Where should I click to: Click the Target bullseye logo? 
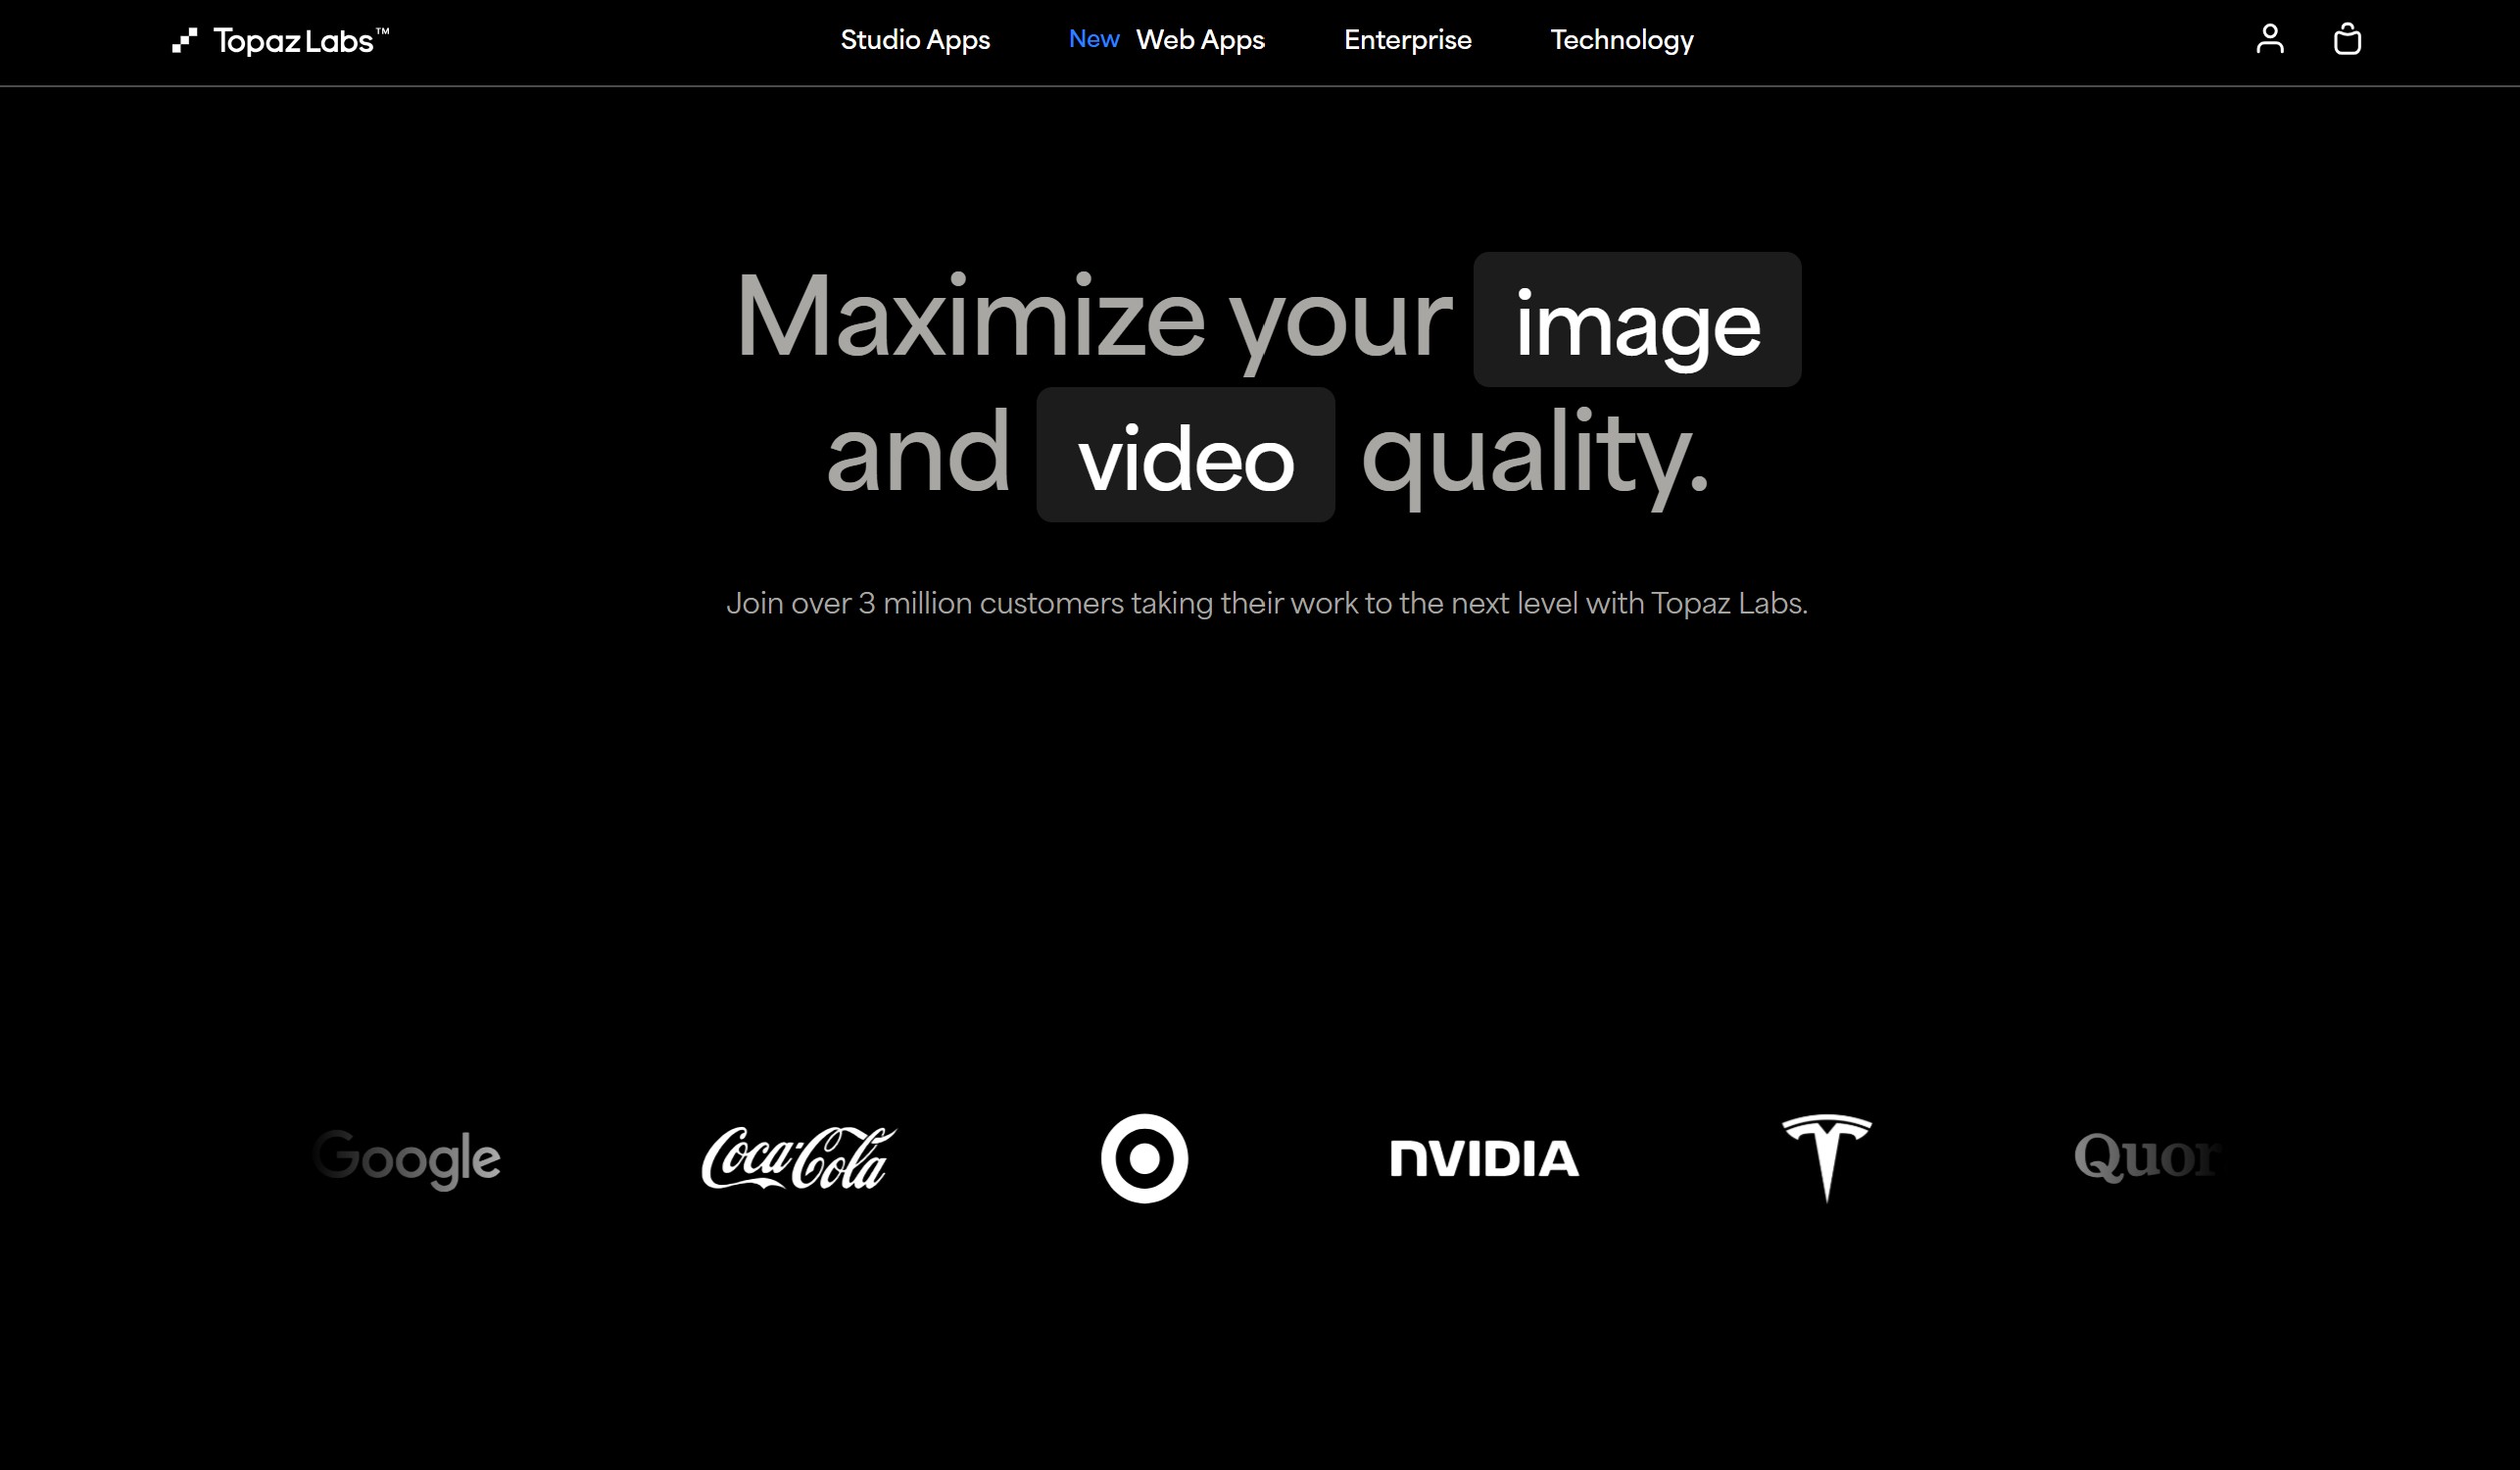click(x=1144, y=1158)
